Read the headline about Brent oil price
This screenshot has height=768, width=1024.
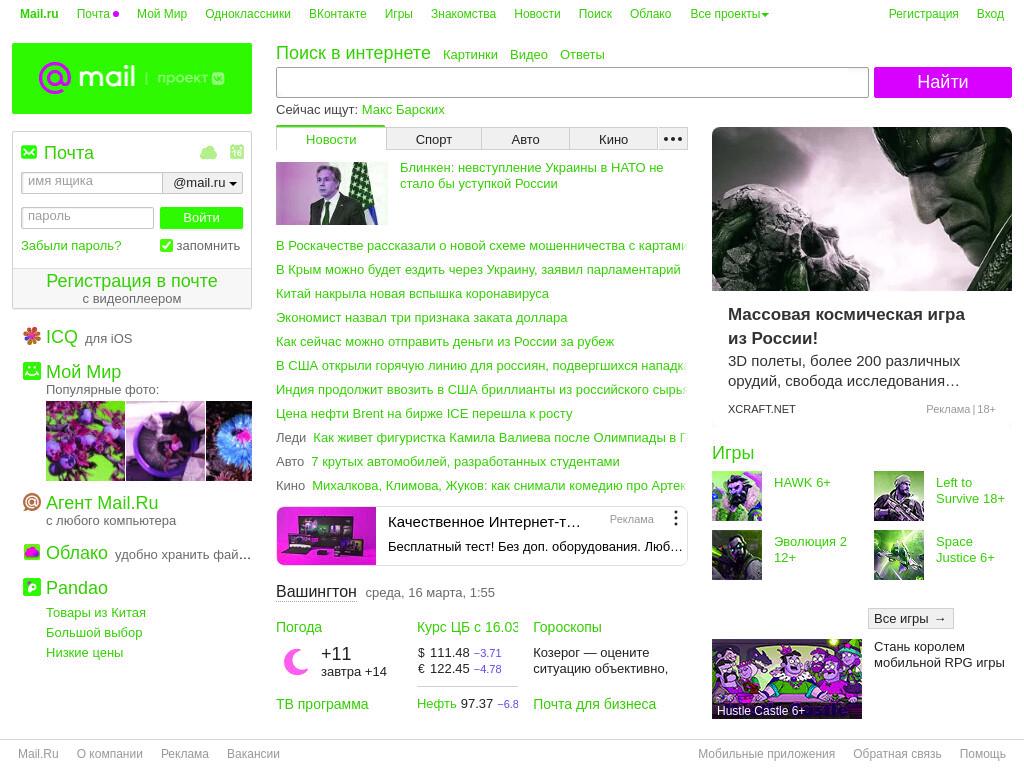[424, 413]
